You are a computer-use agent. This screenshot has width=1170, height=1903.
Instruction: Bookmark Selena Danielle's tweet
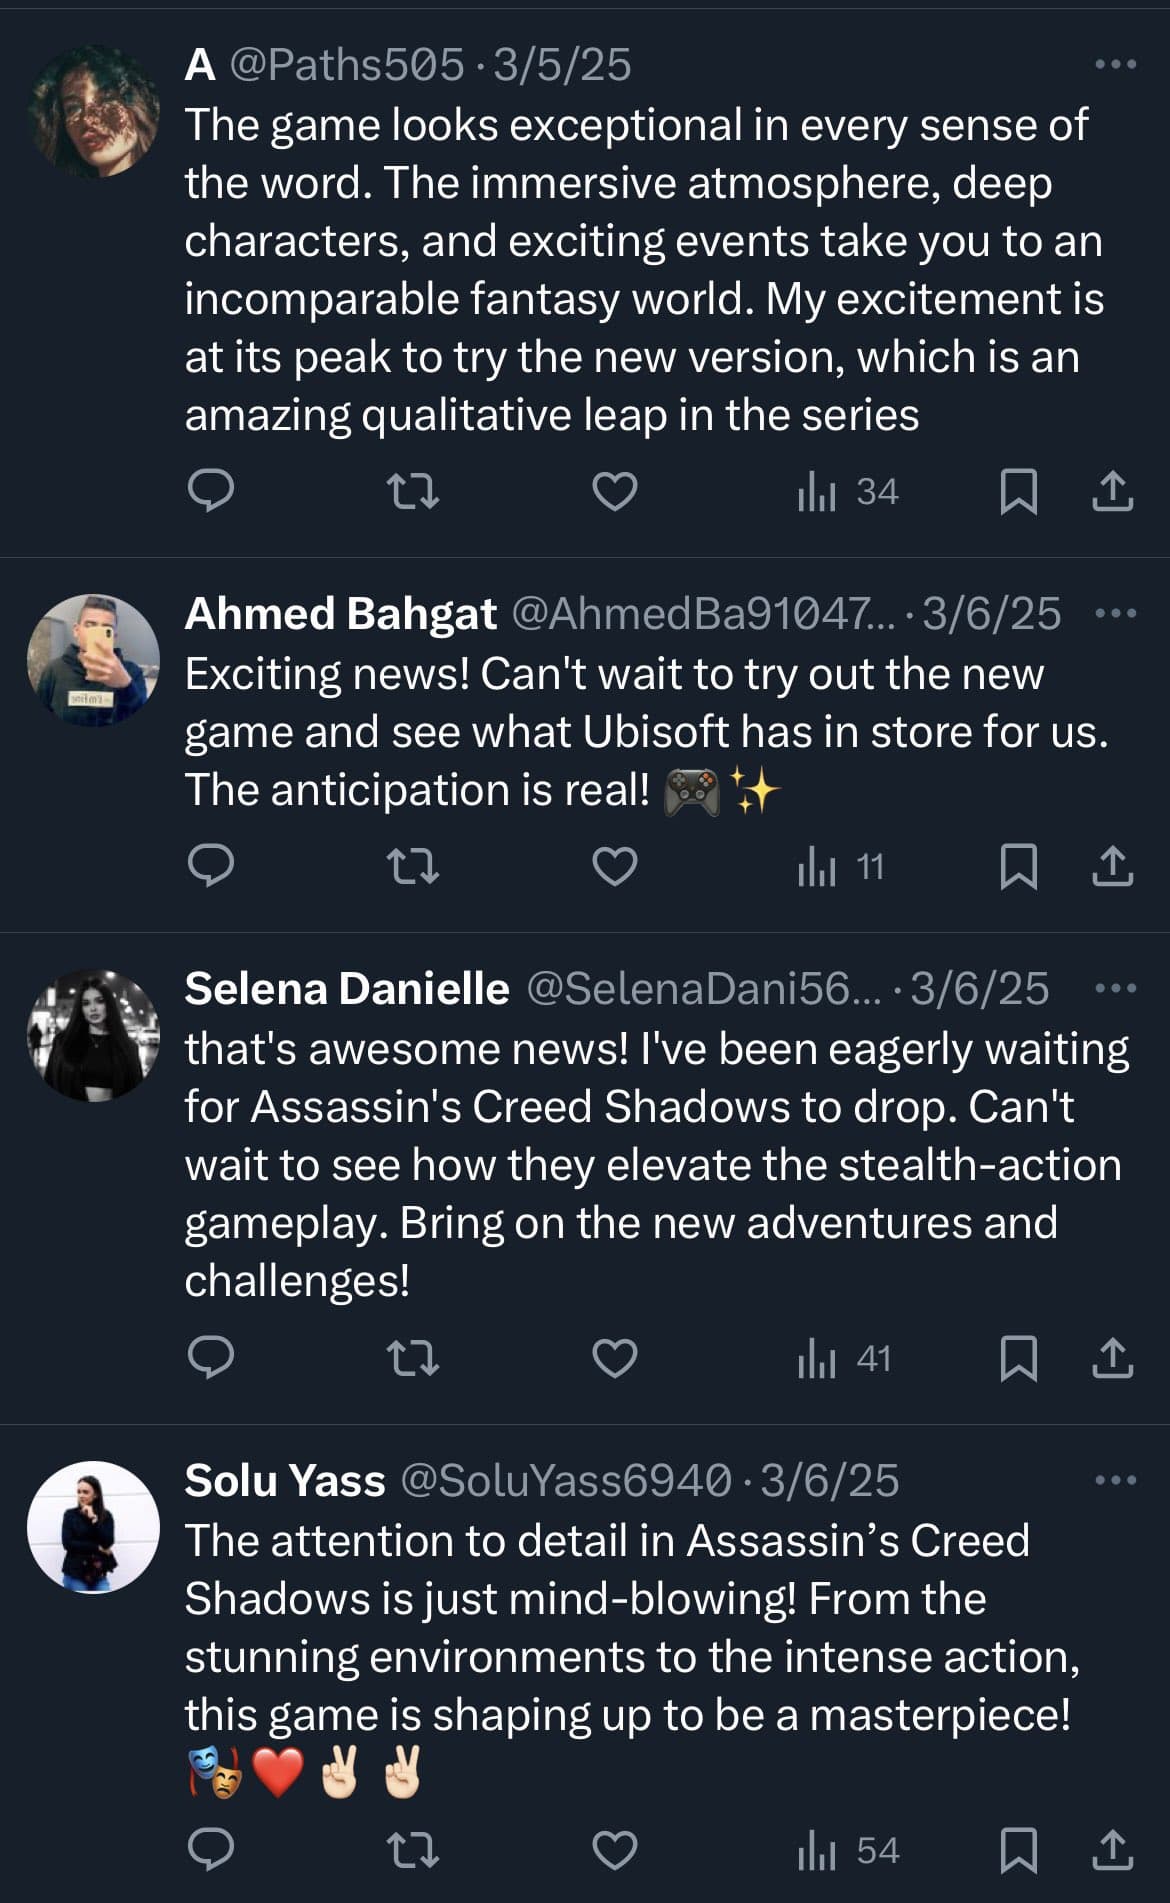tap(1018, 1358)
